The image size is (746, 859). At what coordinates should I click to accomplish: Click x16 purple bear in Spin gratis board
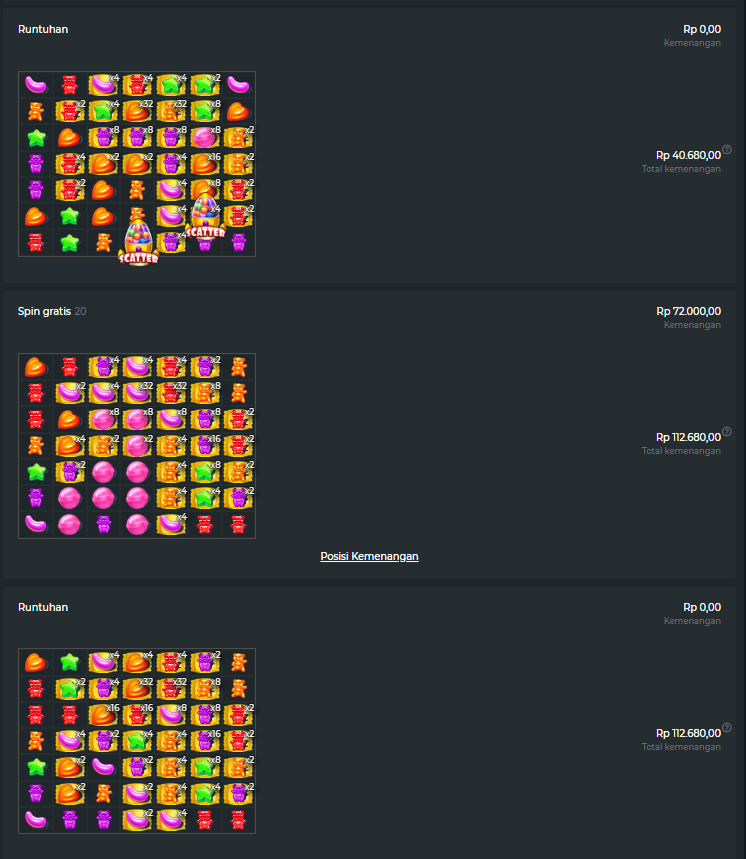click(x=205, y=445)
